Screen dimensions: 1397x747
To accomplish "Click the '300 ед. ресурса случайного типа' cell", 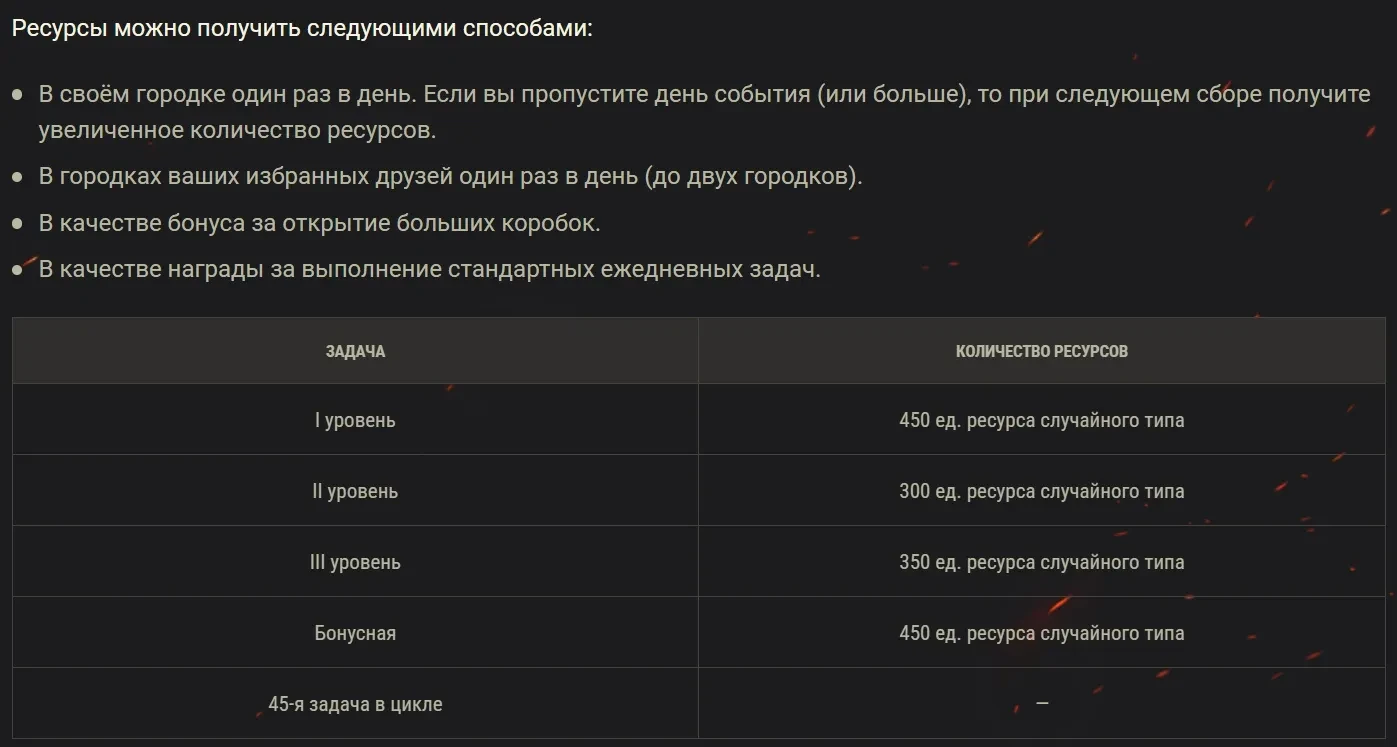I will [1041, 491].
